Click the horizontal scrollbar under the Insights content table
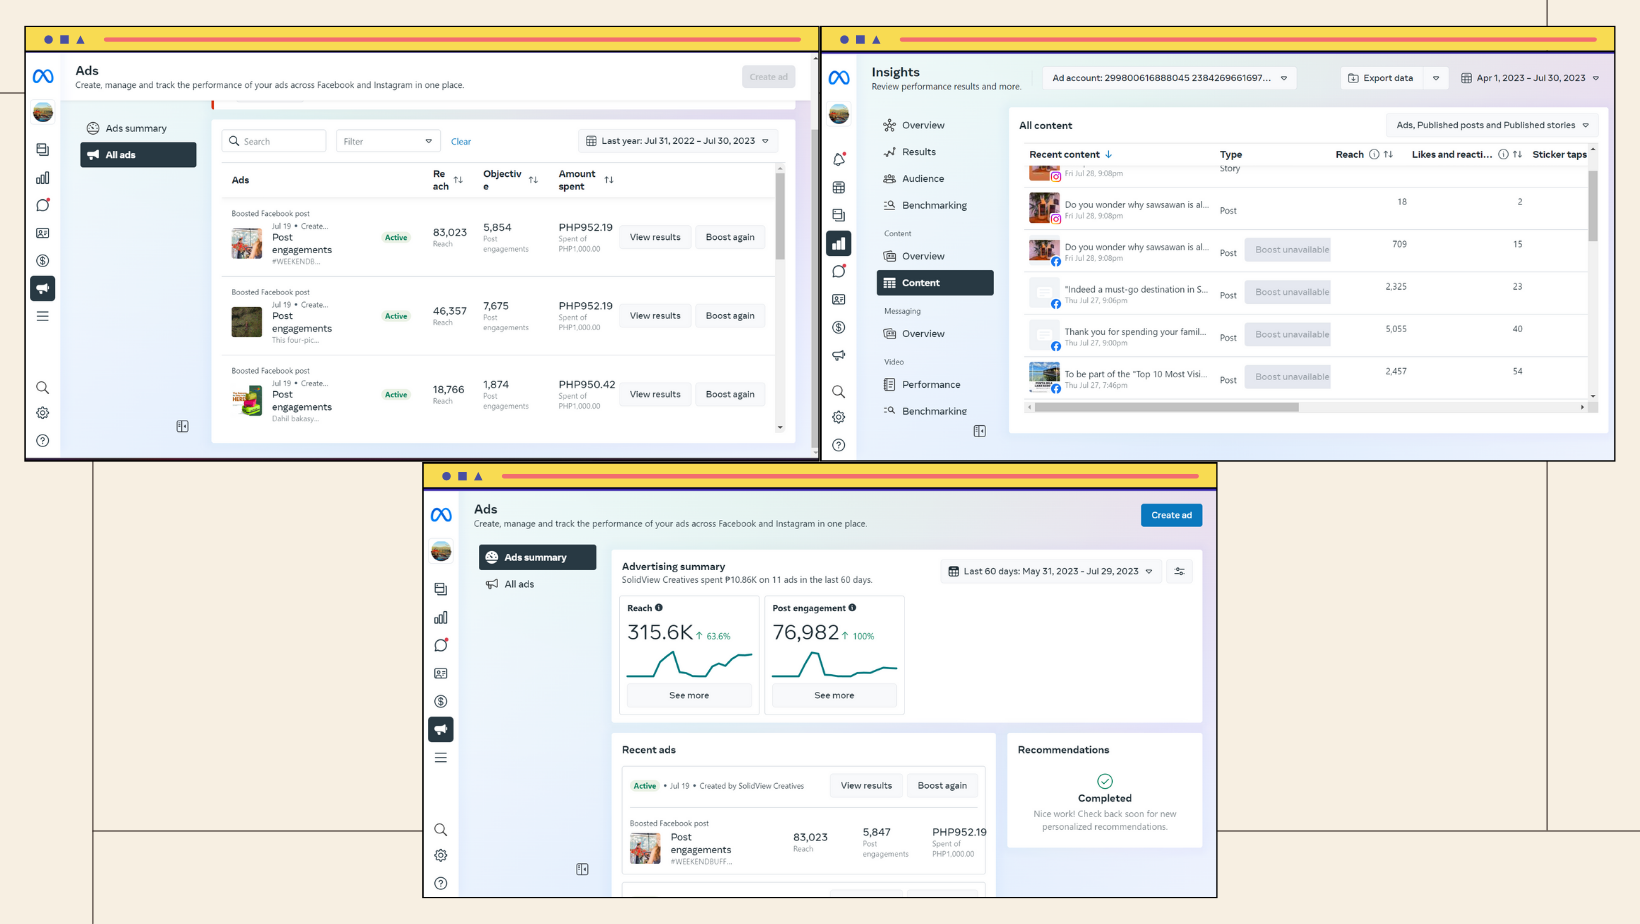 tap(1167, 408)
